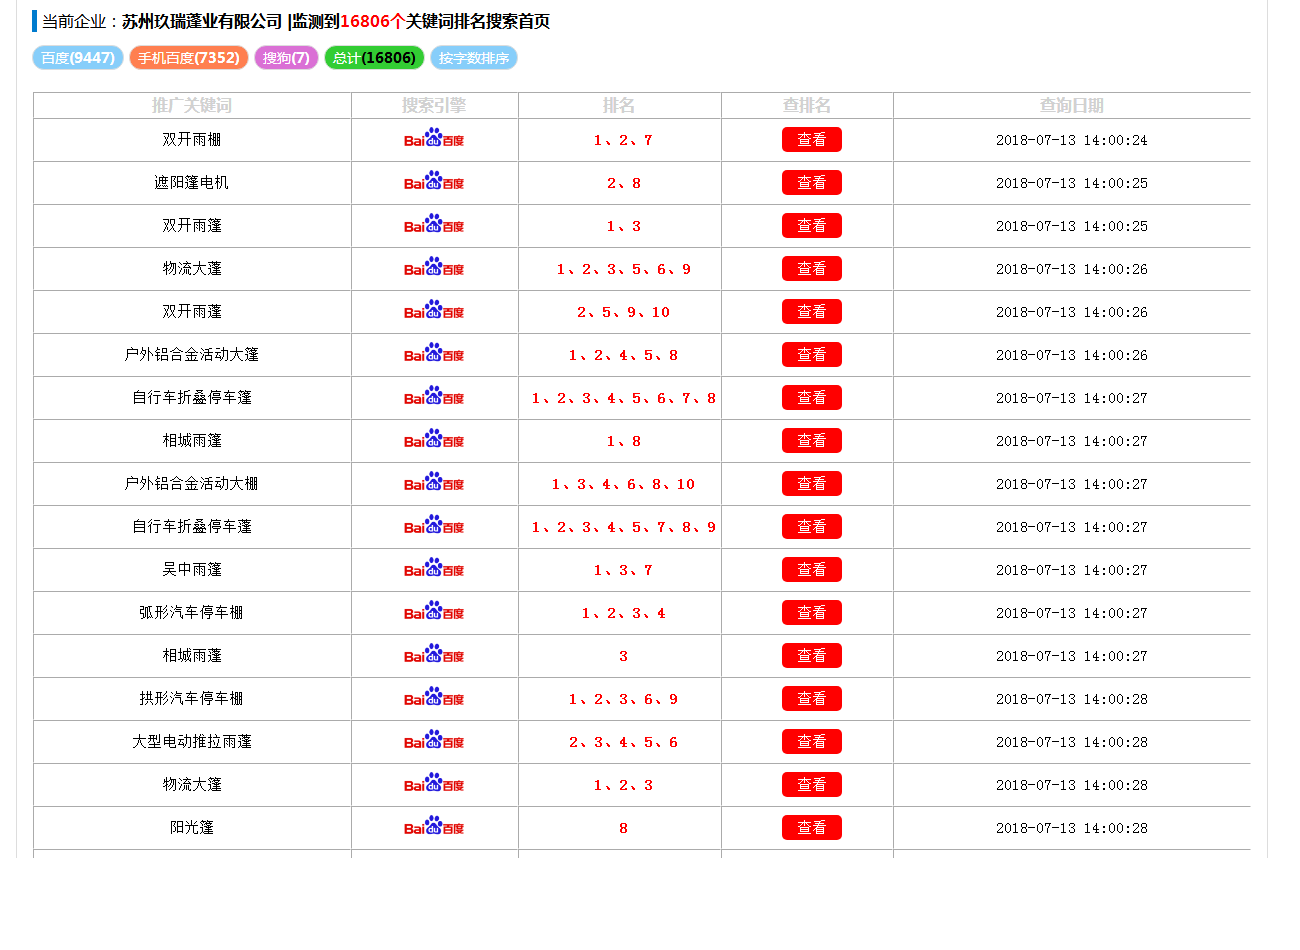The height and width of the screenshot is (950, 1300).
Task: Open the 总计(16806) total tab
Action: [374, 58]
